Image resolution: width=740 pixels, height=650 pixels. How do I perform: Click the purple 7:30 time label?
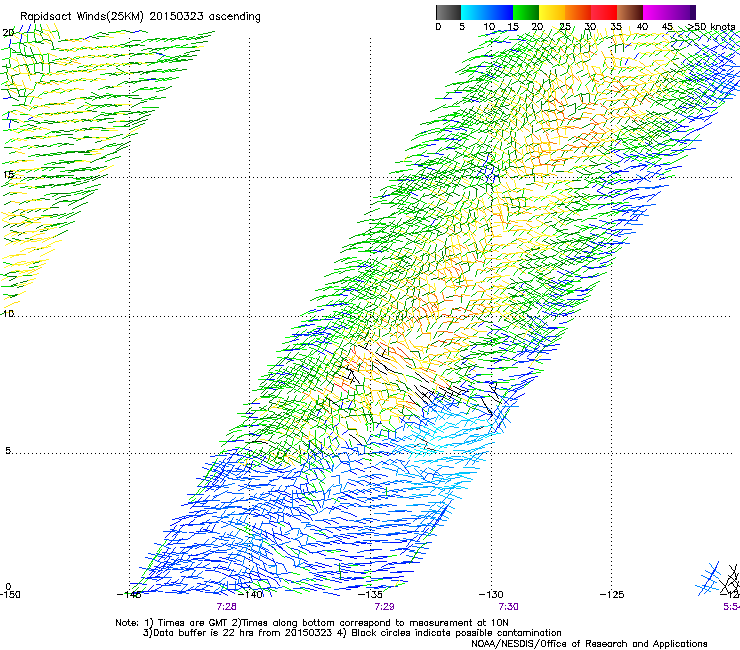point(508,607)
